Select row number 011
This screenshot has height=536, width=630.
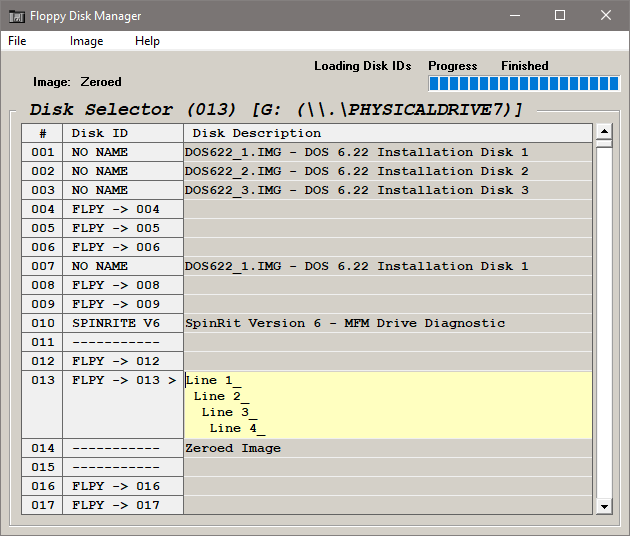coord(43,342)
